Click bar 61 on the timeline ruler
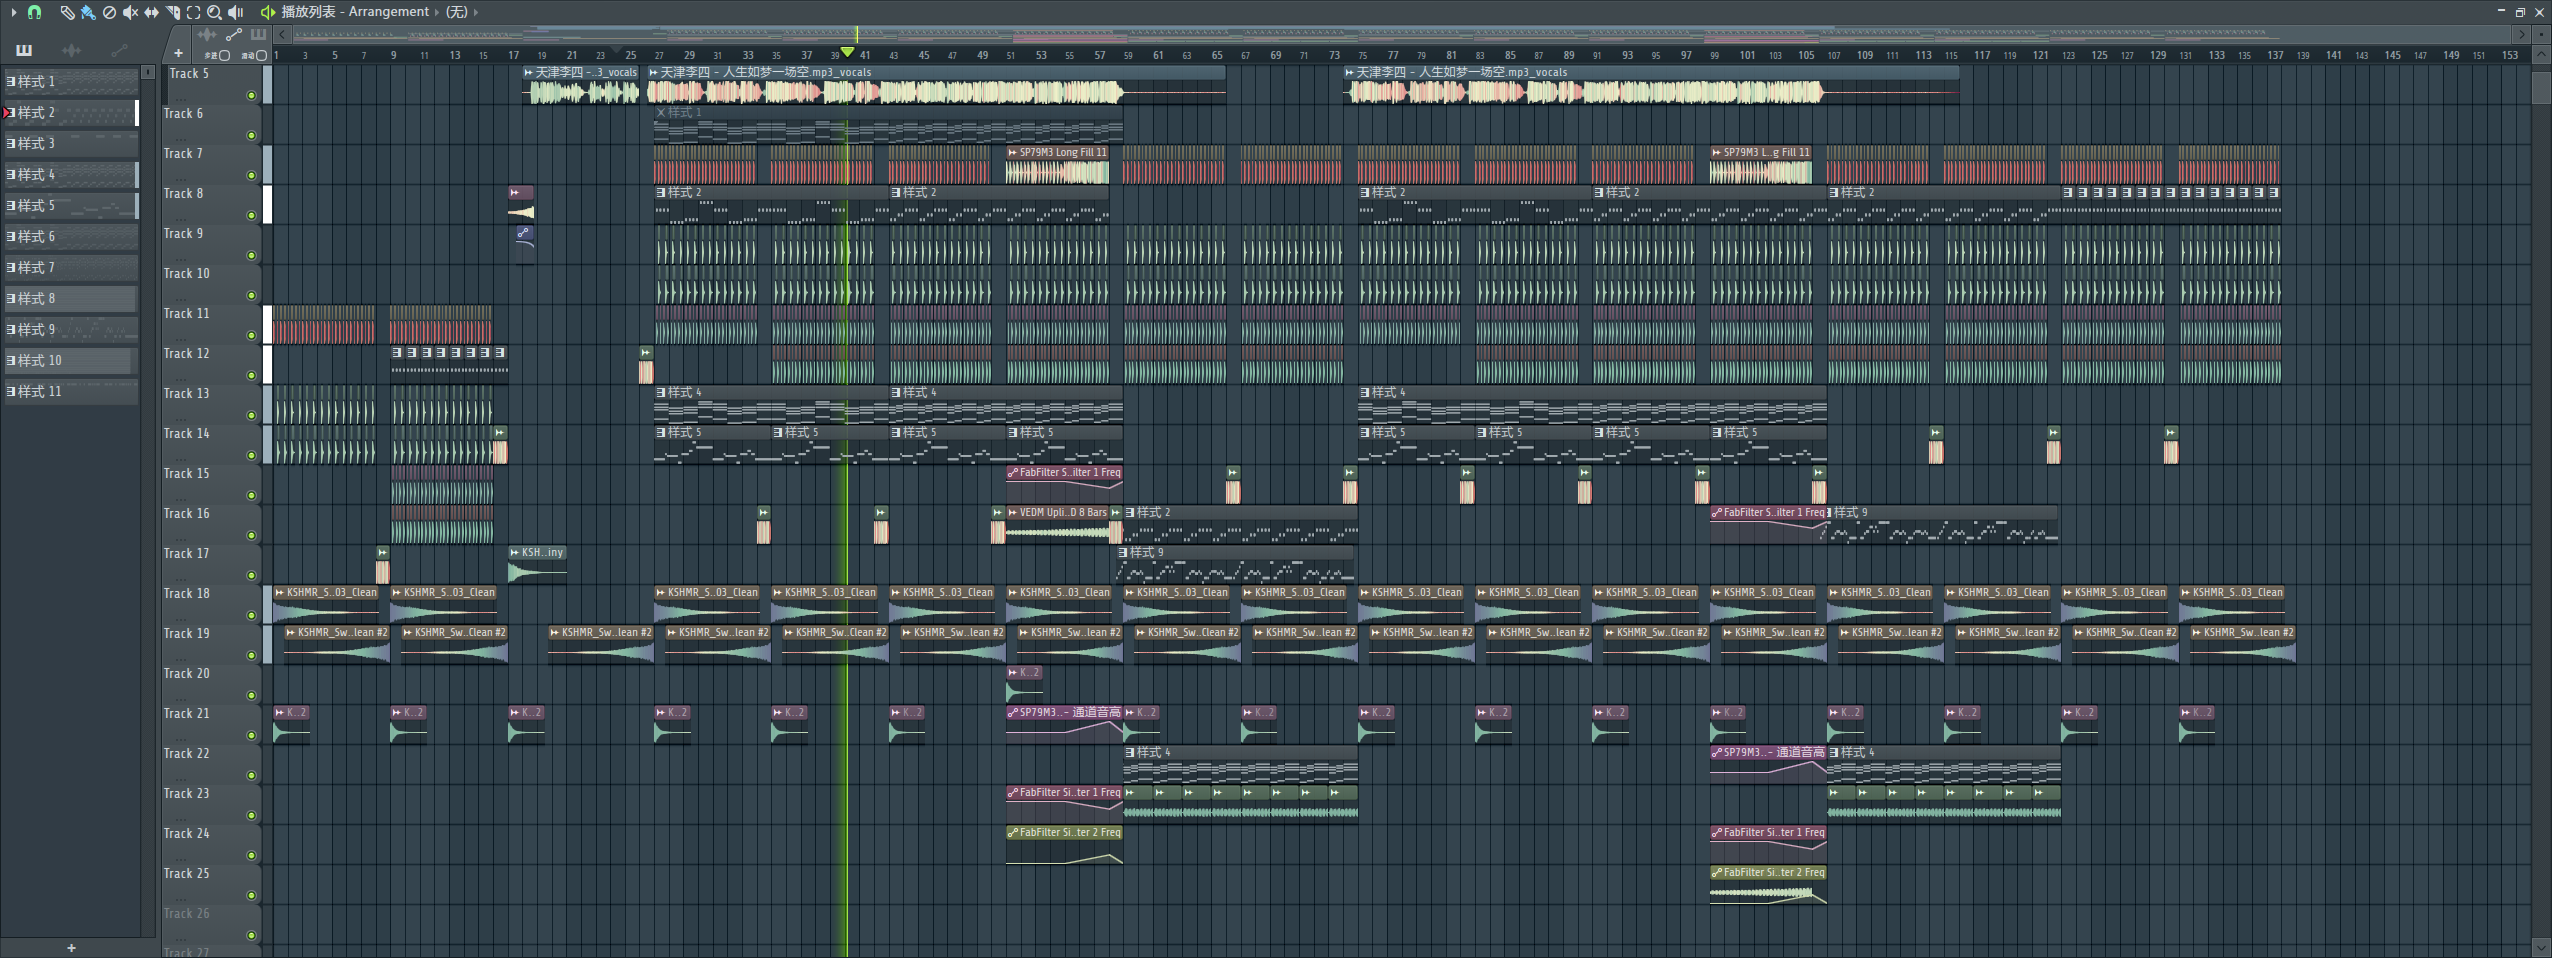2552x958 pixels. coord(1158,55)
